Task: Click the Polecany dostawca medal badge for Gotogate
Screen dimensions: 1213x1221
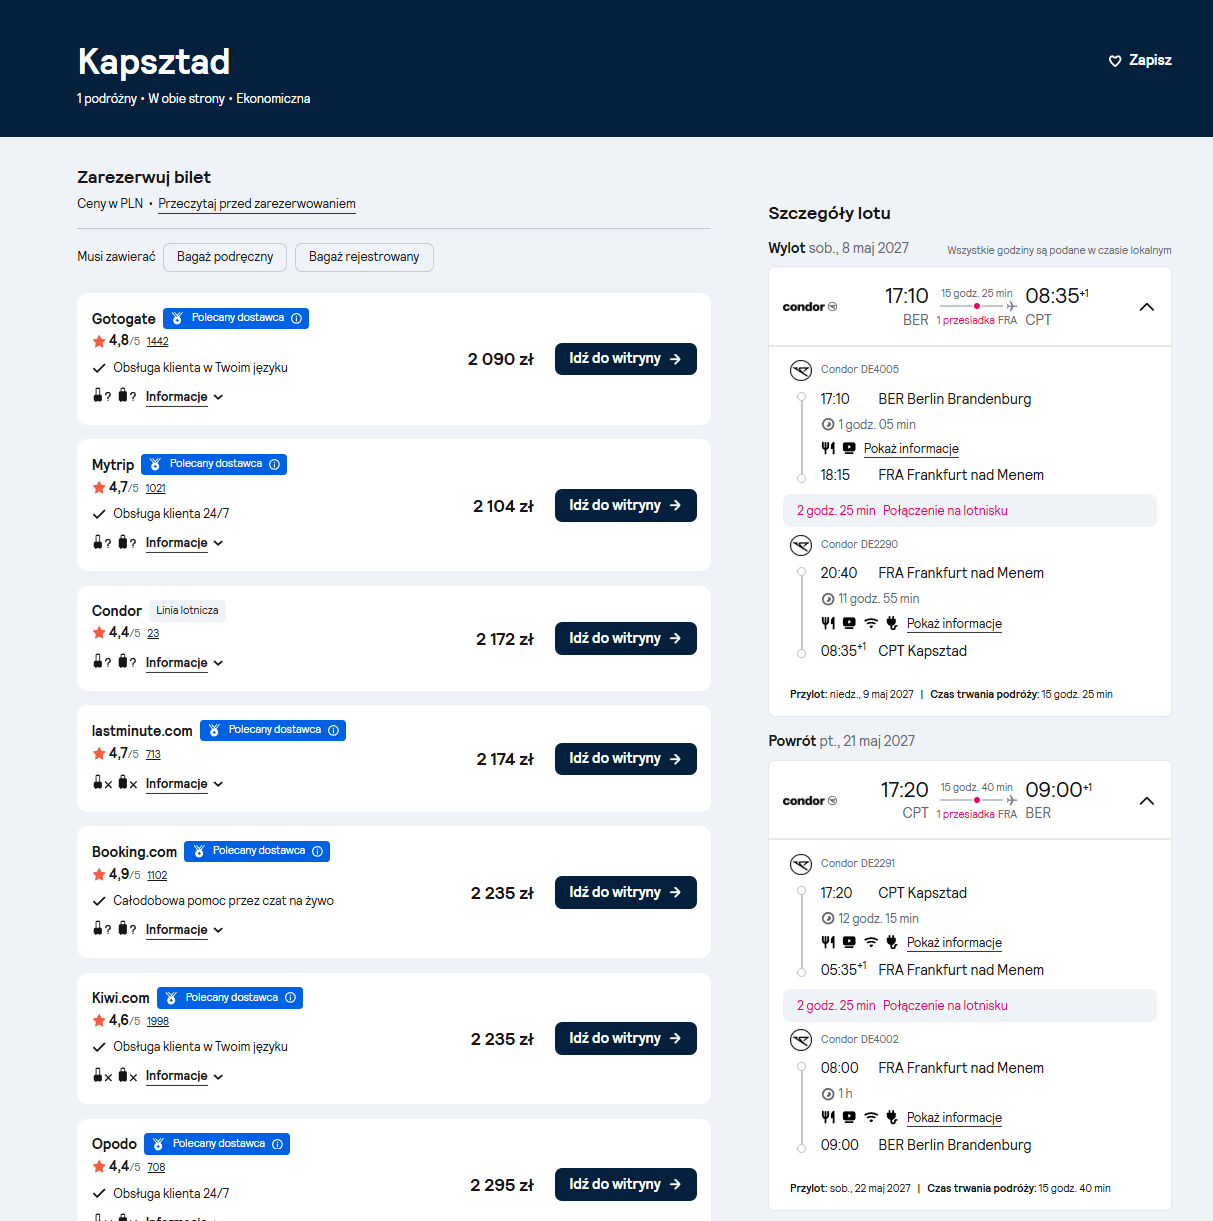Action: coord(236,318)
